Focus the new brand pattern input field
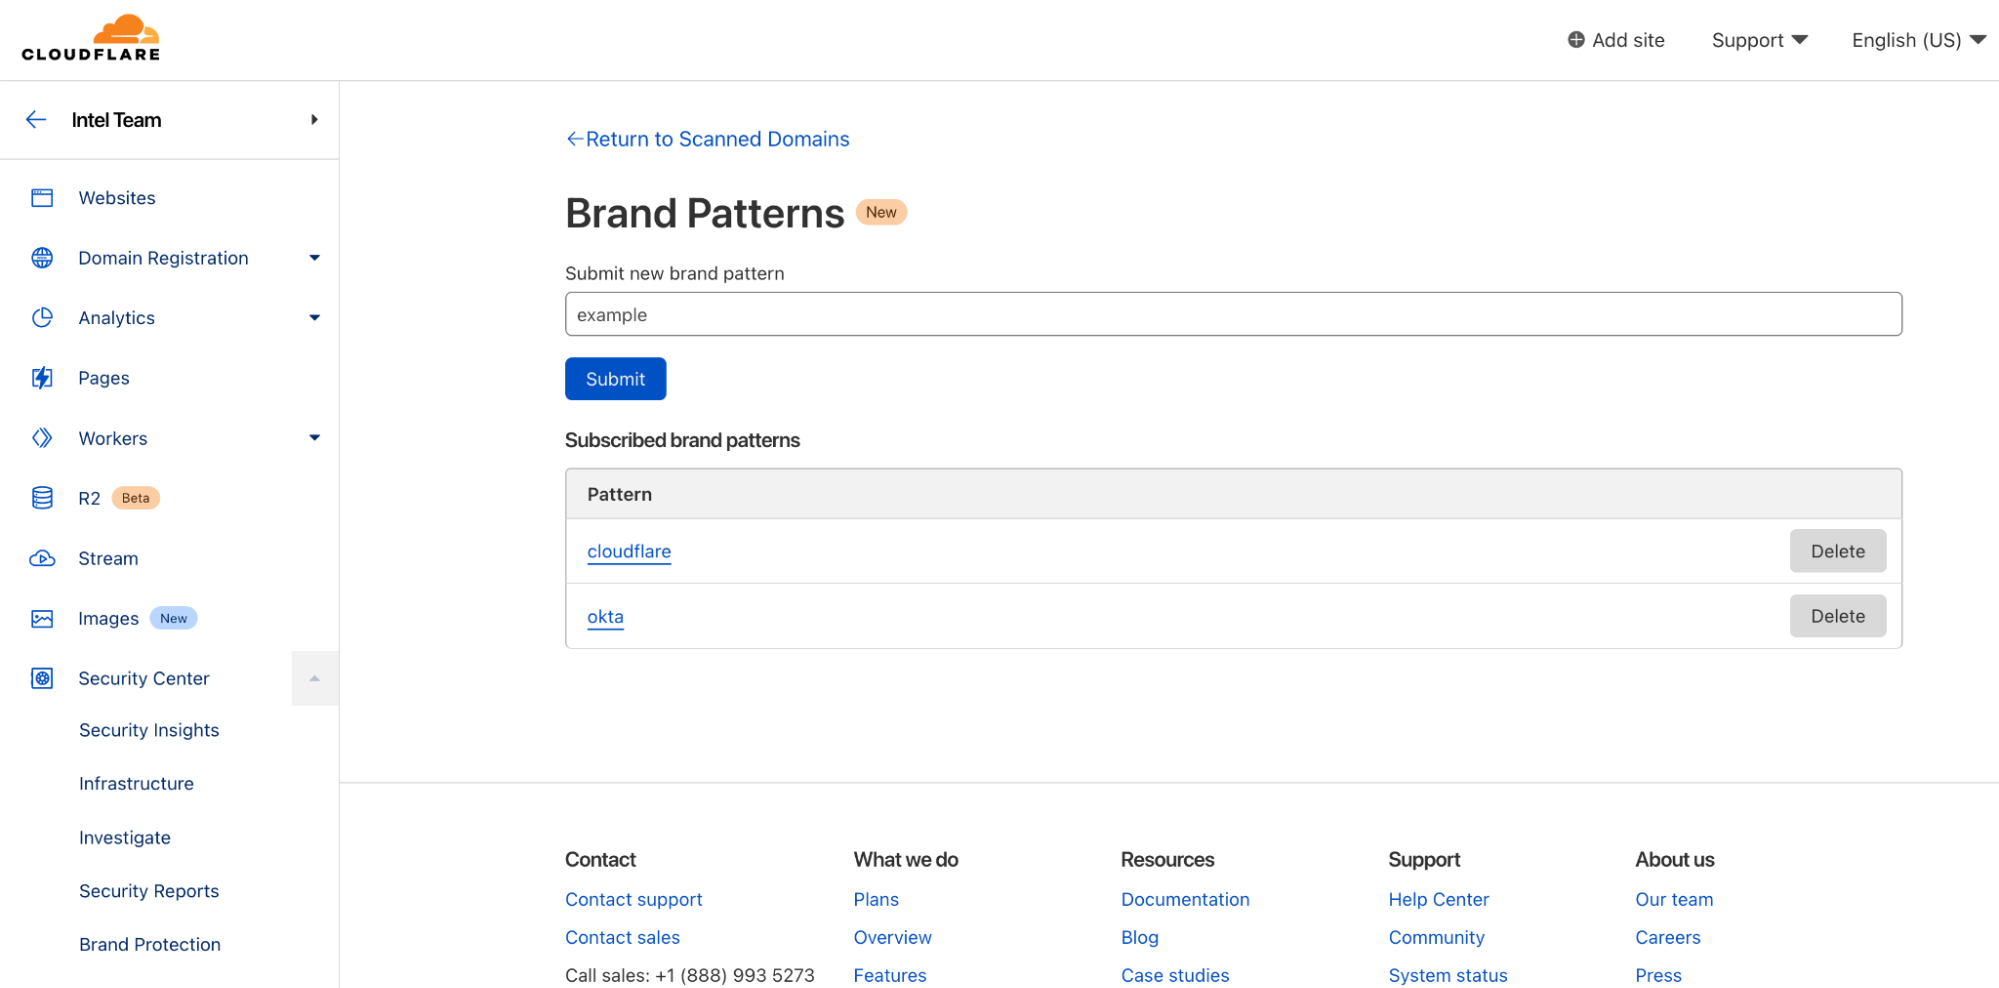The image size is (1999, 988). click(x=1232, y=315)
